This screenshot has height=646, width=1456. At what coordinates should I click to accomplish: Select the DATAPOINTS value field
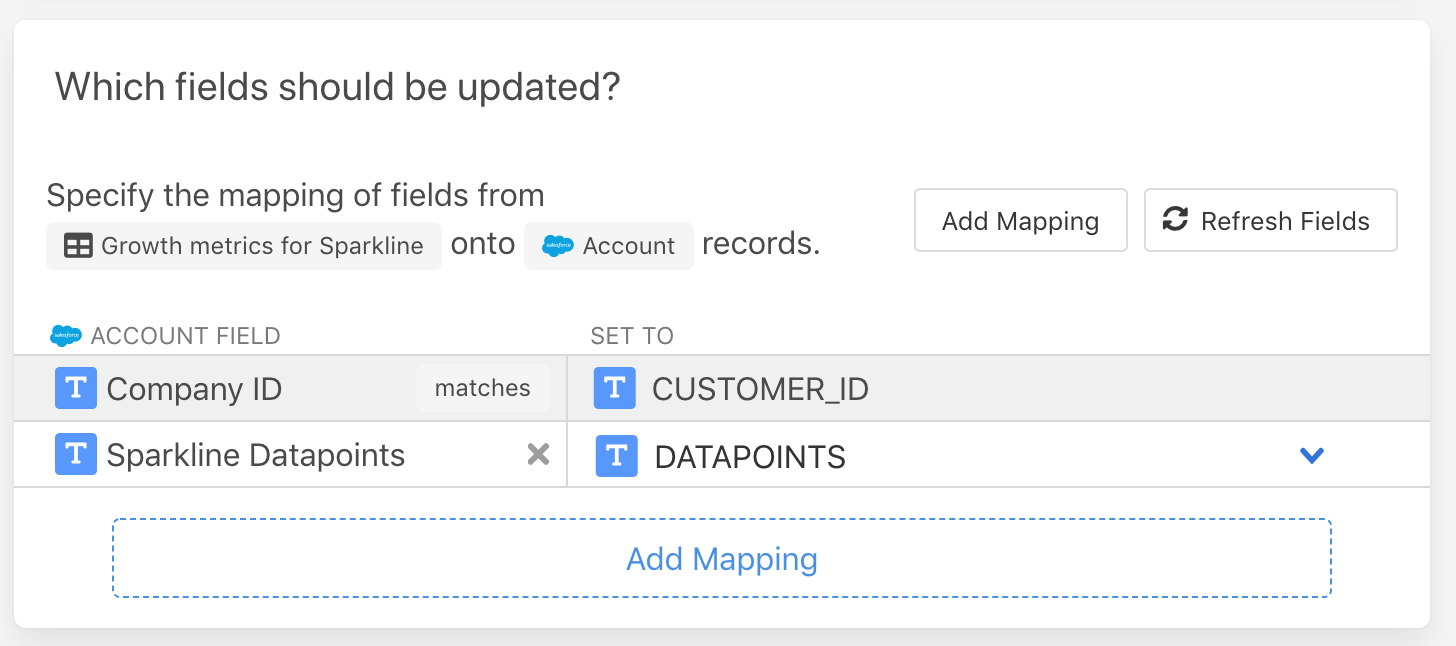pyautogui.click(x=998, y=455)
